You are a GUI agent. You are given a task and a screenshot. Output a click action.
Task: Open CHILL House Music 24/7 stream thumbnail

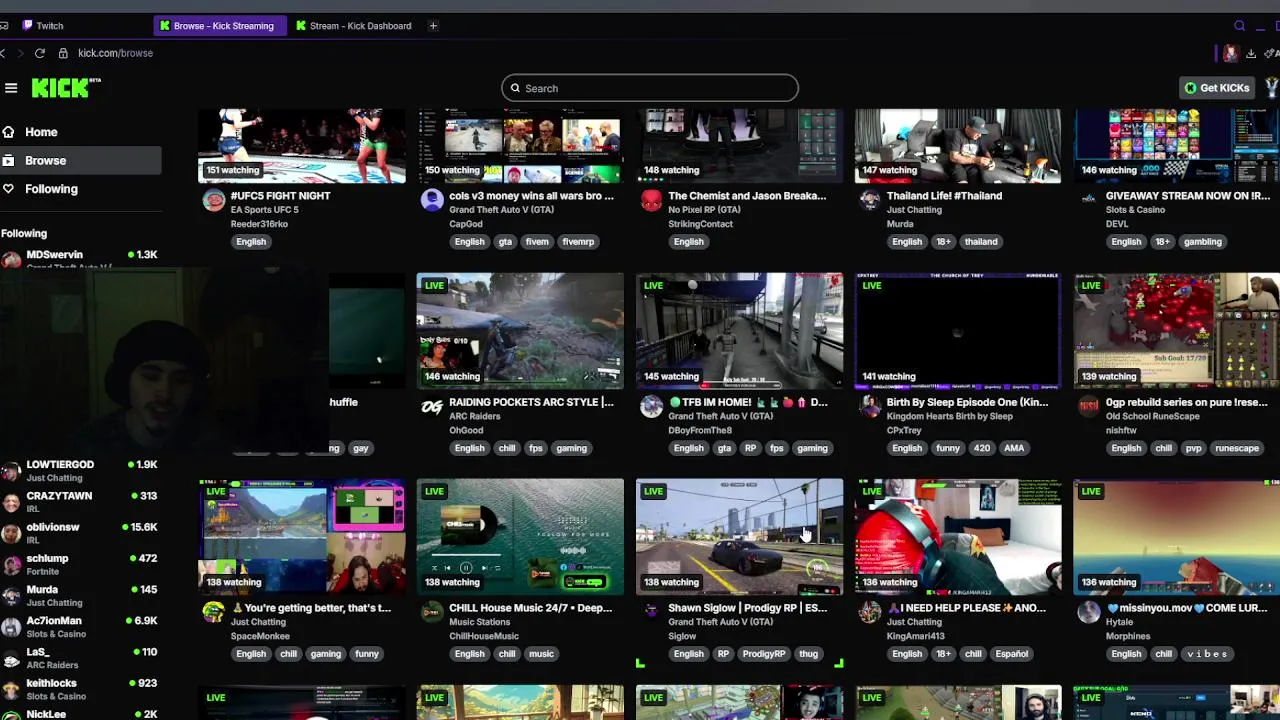(x=520, y=537)
